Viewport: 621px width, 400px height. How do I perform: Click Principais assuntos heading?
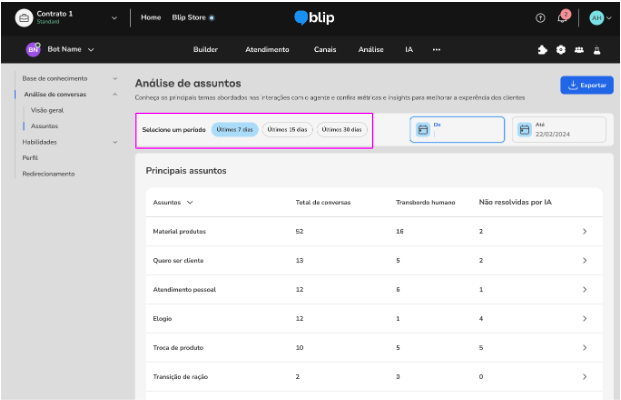coord(186,171)
